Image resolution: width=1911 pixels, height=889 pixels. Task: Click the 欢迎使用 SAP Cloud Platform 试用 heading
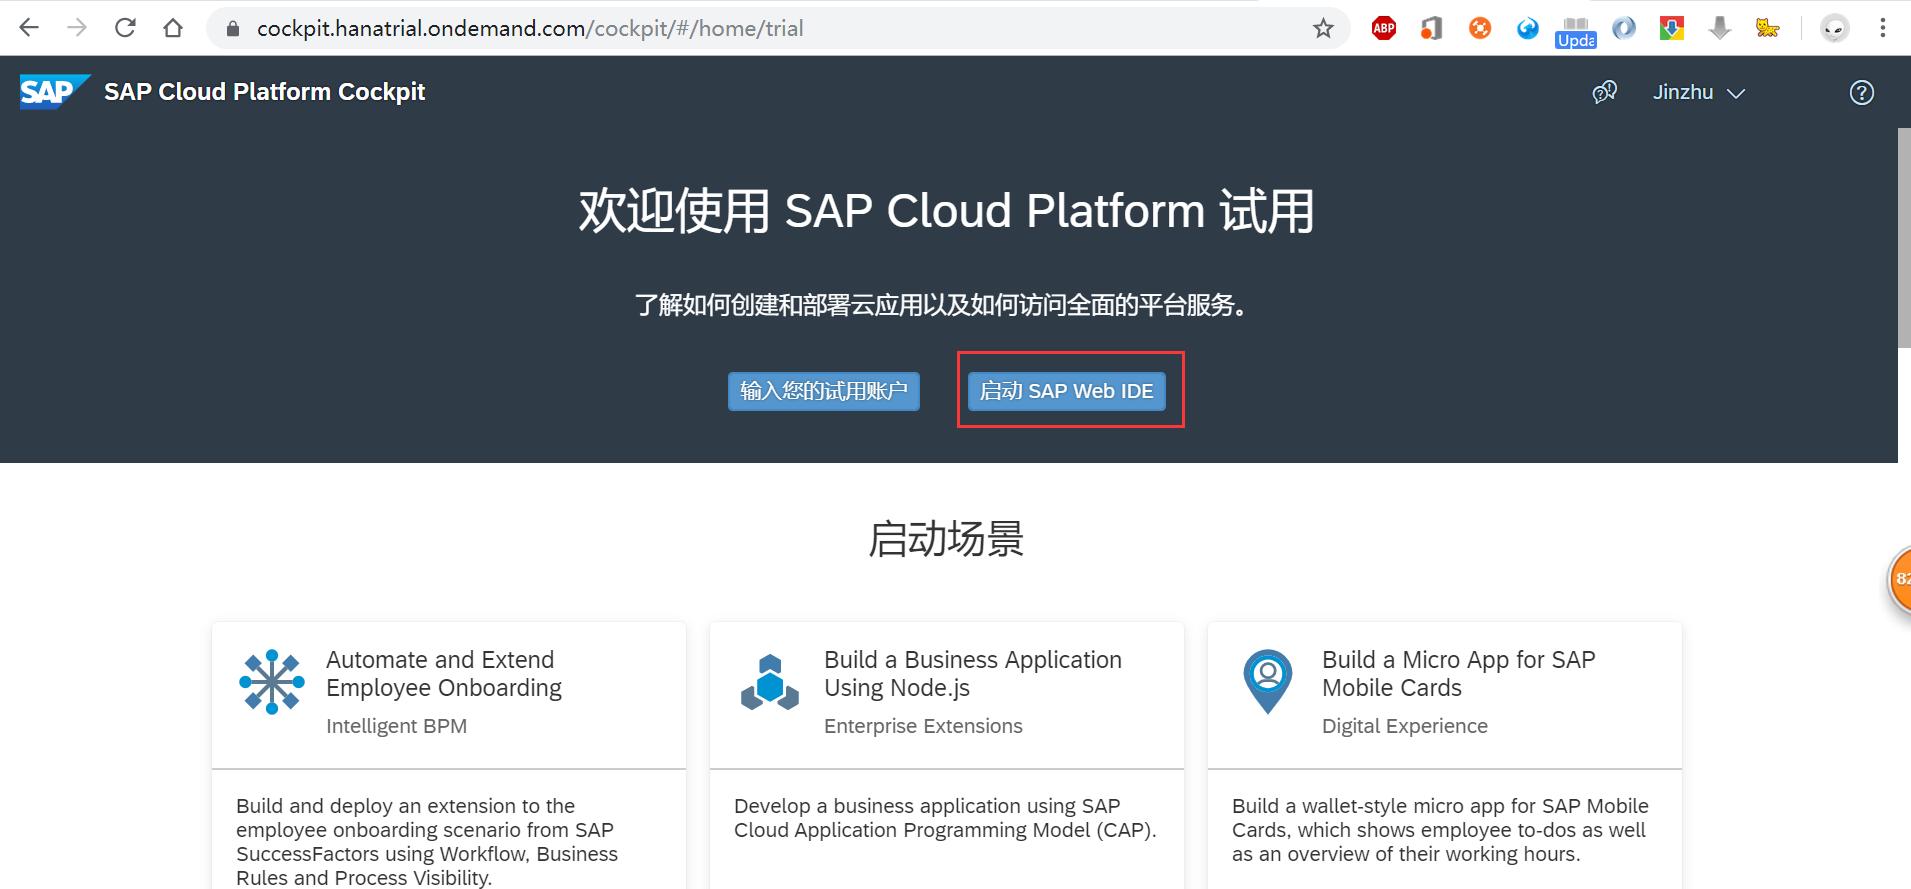946,211
